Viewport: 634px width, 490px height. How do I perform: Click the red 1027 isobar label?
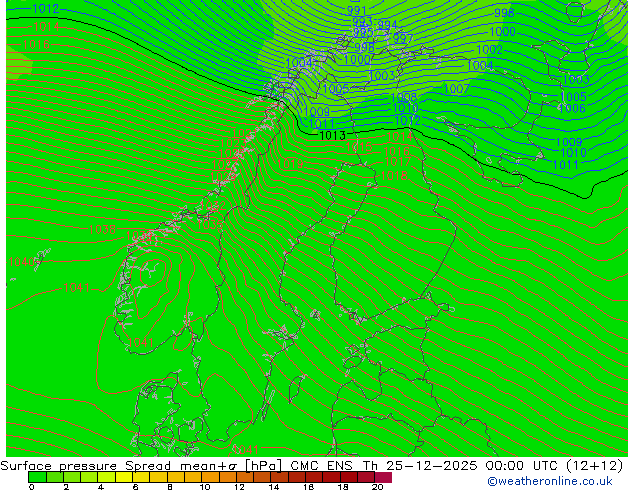[224, 165]
